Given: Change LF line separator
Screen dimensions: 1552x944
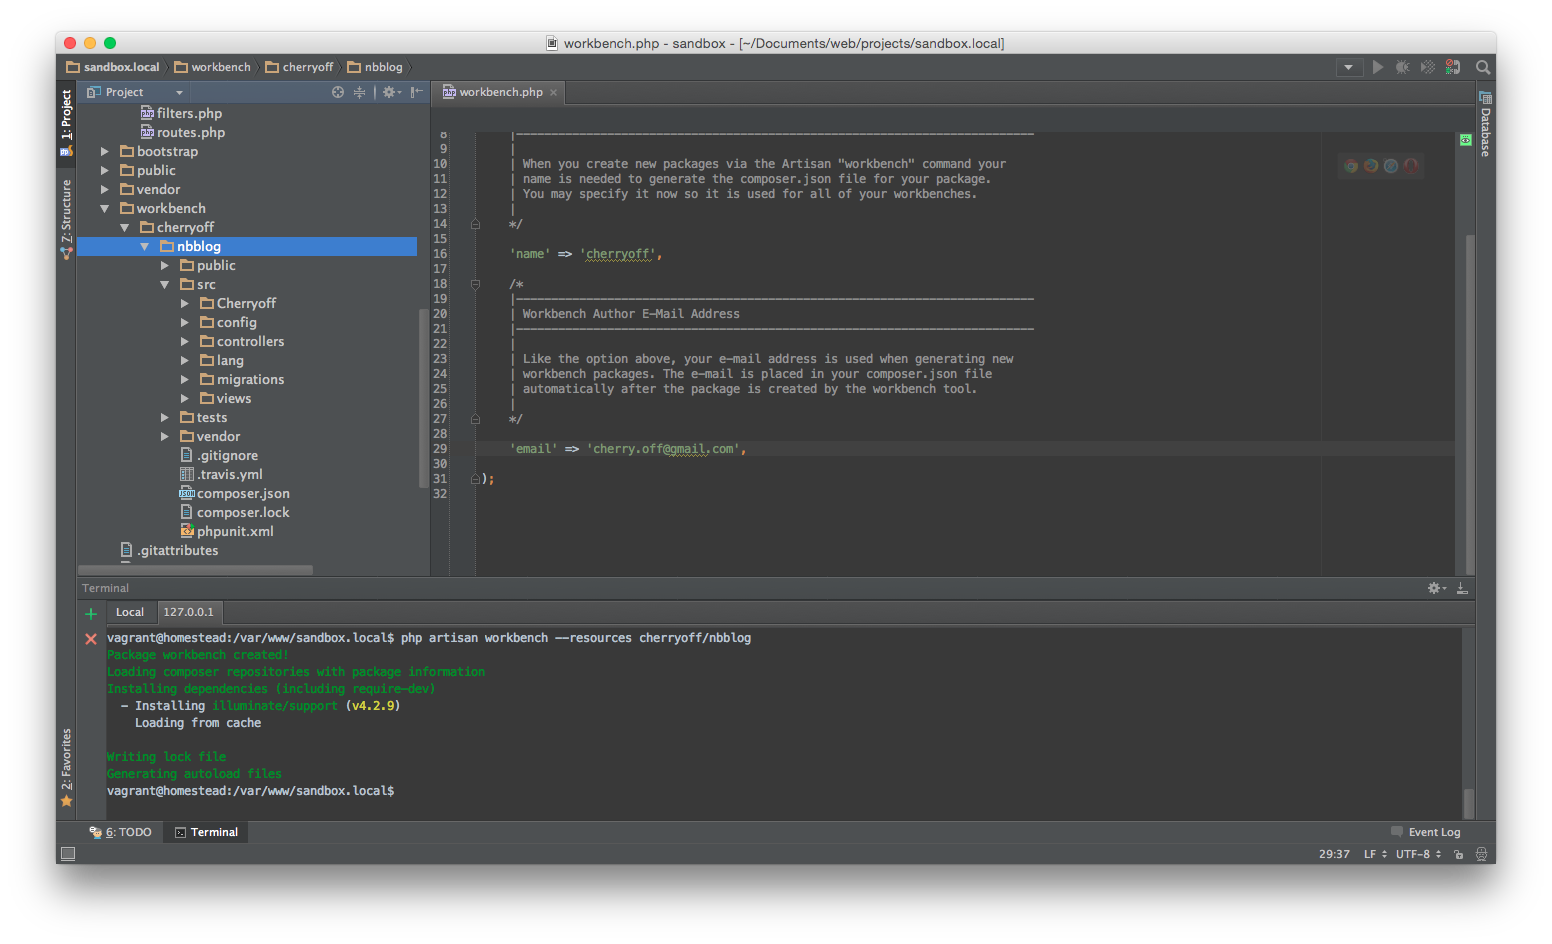Looking at the screenshot, I should point(1375,854).
